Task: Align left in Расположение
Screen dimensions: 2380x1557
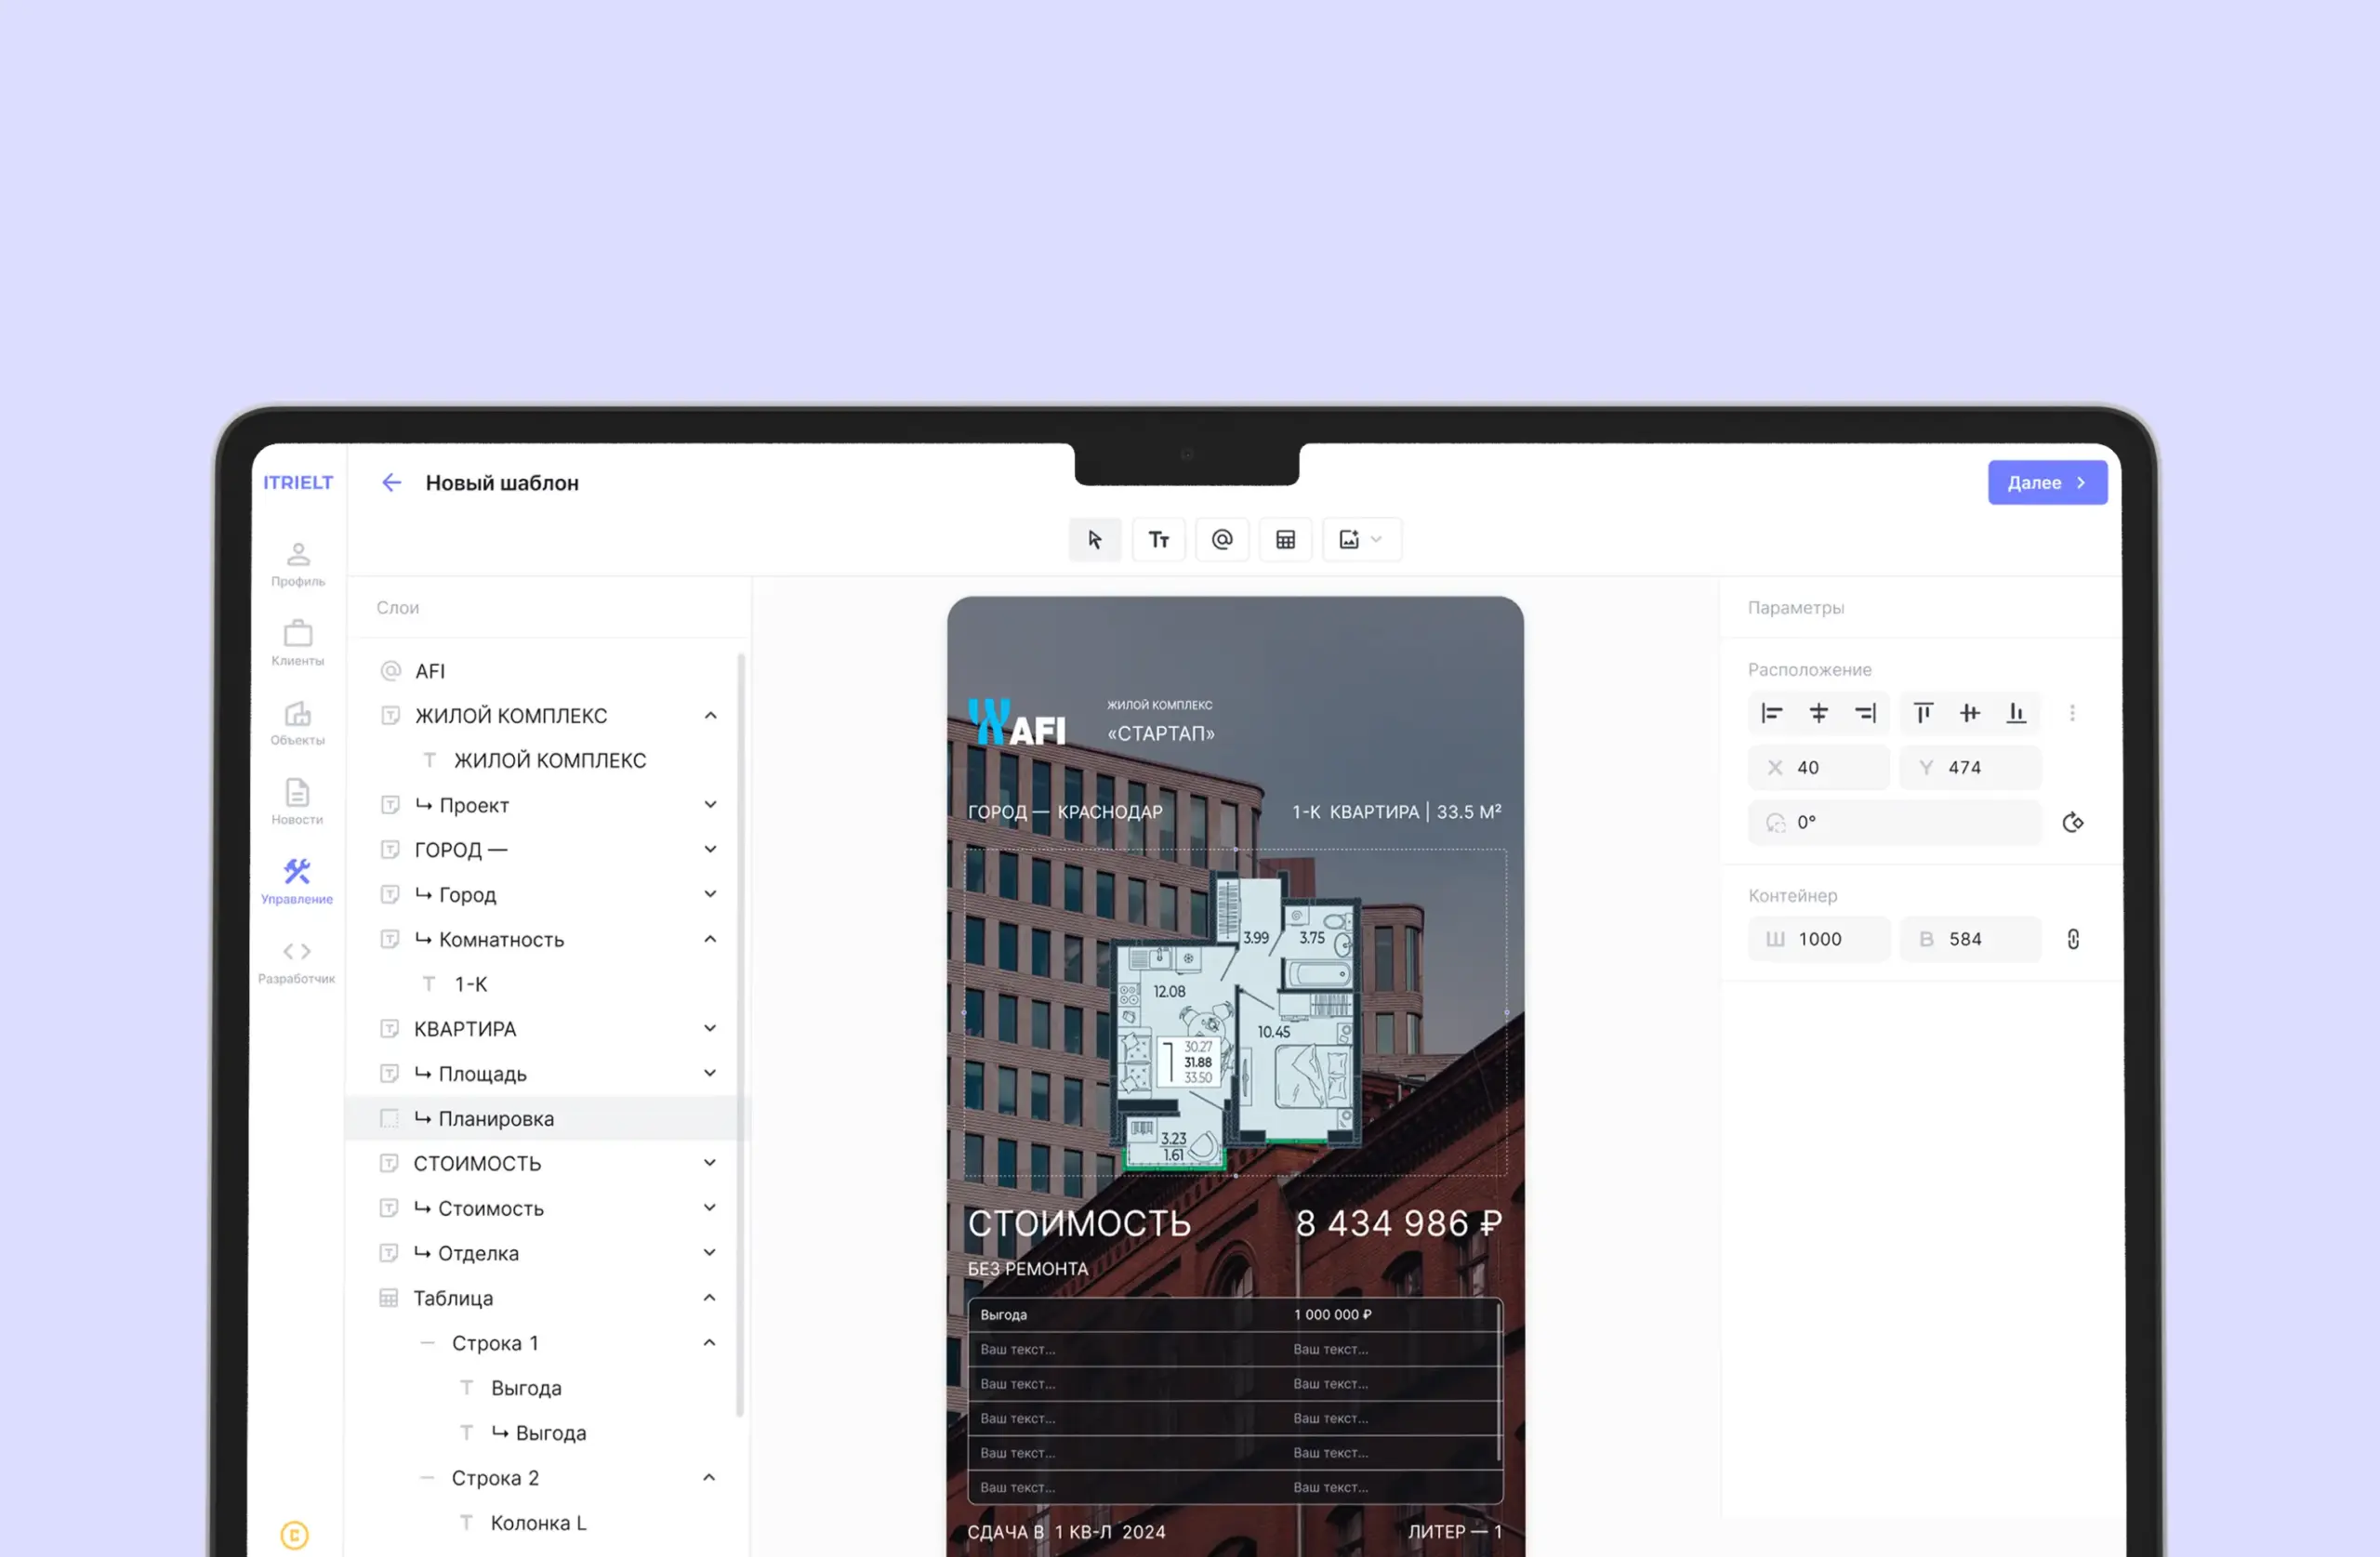Action: (x=1772, y=713)
